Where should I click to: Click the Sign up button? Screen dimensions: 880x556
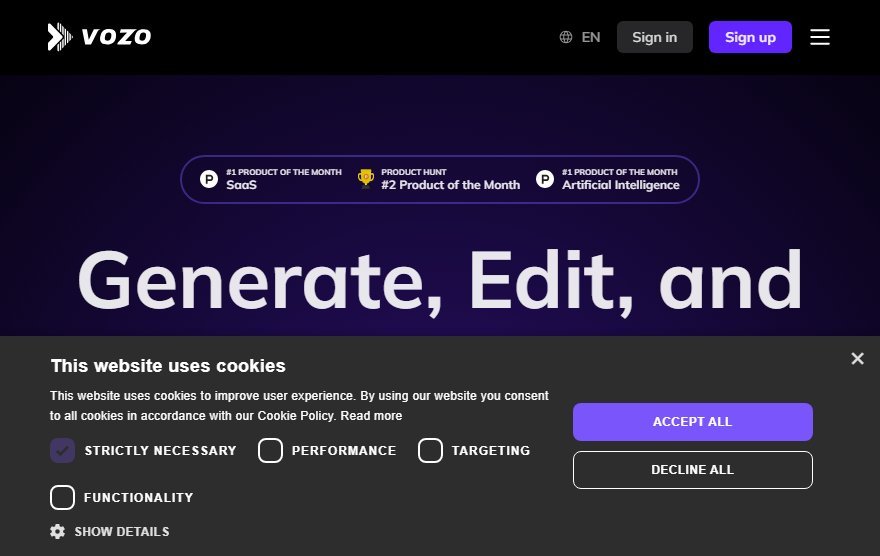(750, 37)
